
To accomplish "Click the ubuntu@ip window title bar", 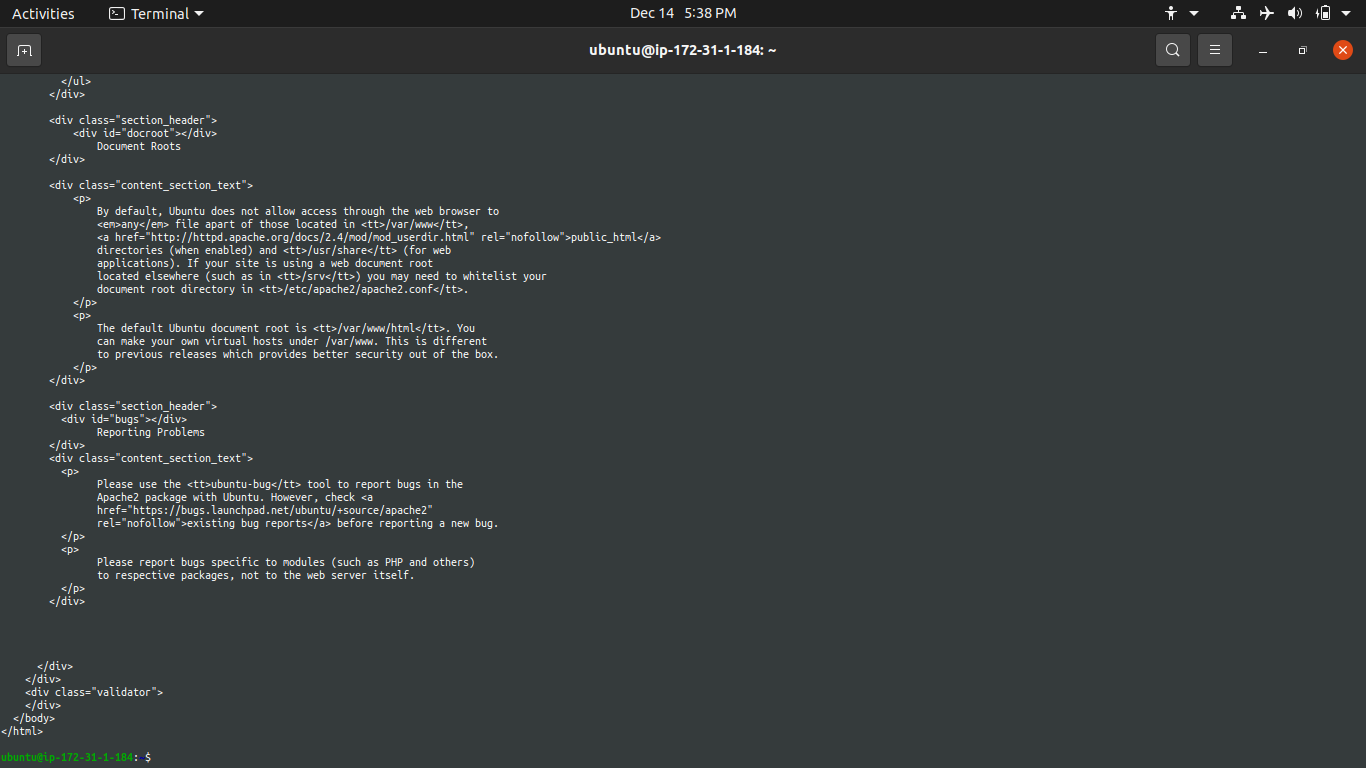I will pos(683,49).
